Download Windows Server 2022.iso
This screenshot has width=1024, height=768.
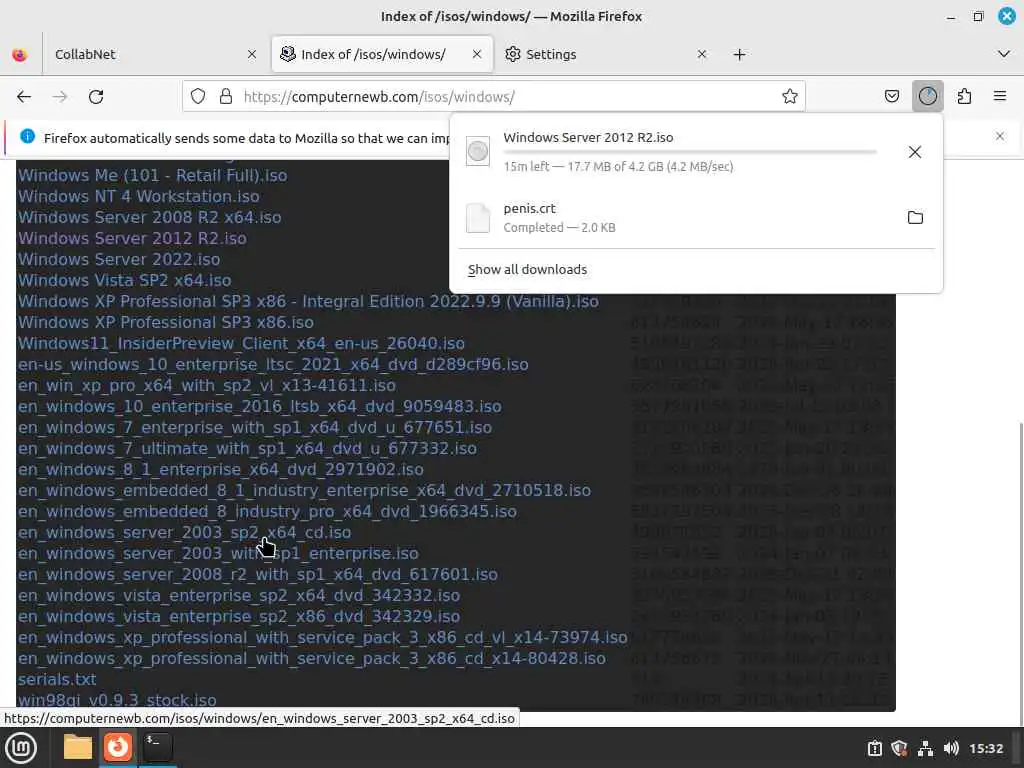tap(119, 259)
